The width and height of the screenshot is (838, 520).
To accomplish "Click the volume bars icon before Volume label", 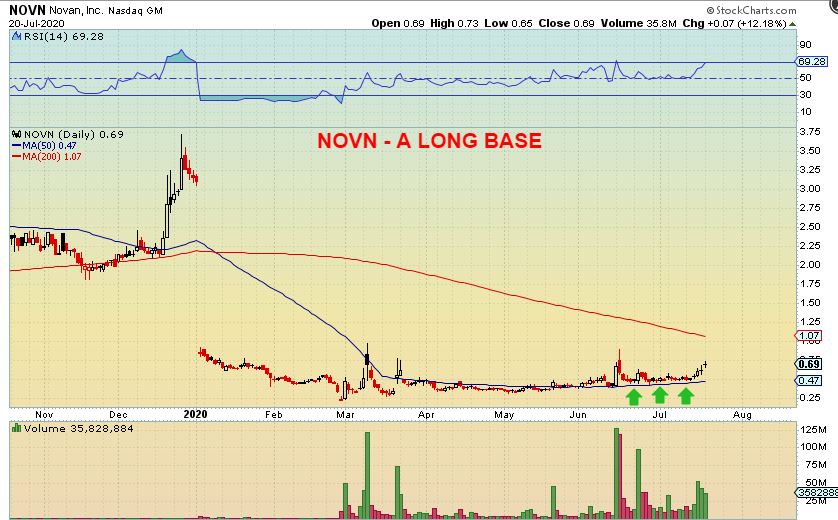I will (17, 428).
